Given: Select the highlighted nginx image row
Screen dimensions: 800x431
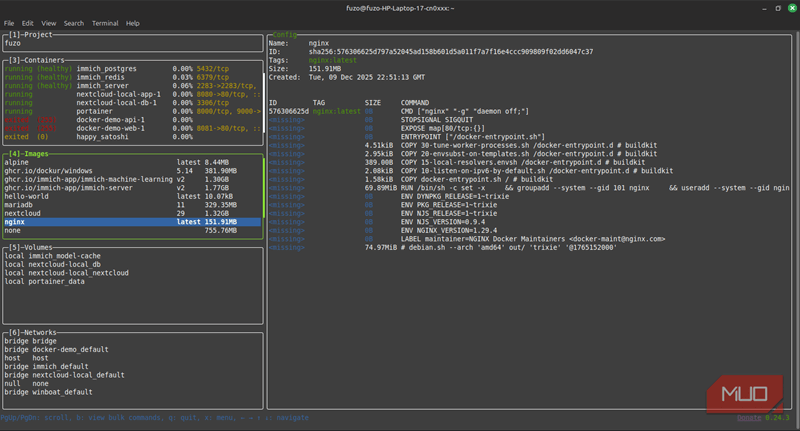Looking at the screenshot, I should pos(133,222).
